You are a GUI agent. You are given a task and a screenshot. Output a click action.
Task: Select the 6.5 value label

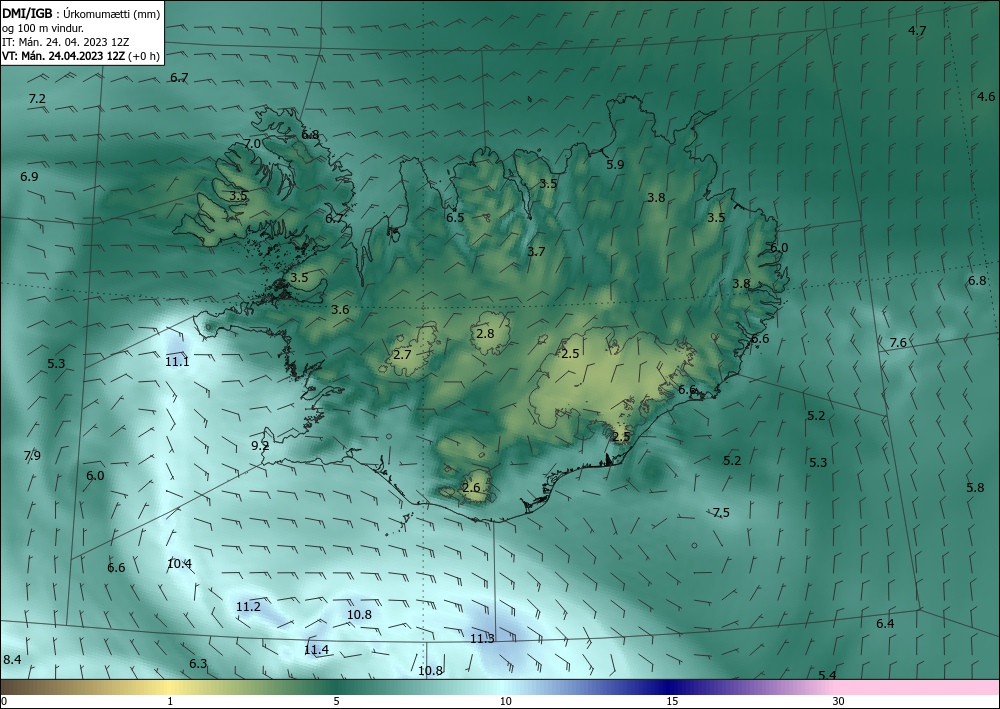pyautogui.click(x=455, y=217)
